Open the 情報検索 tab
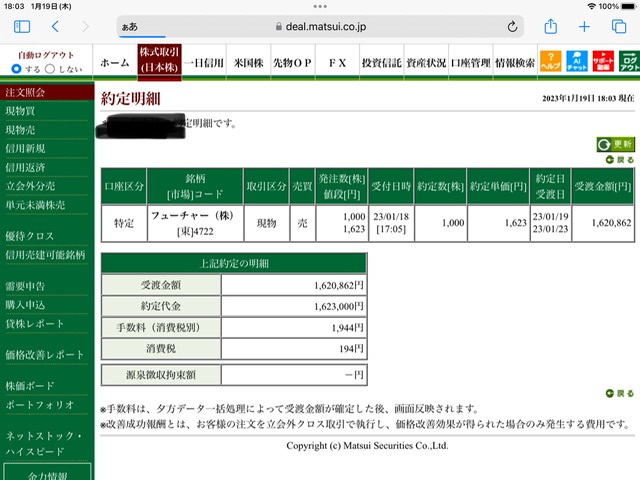640x480 pixels. (x=515, y=63)
